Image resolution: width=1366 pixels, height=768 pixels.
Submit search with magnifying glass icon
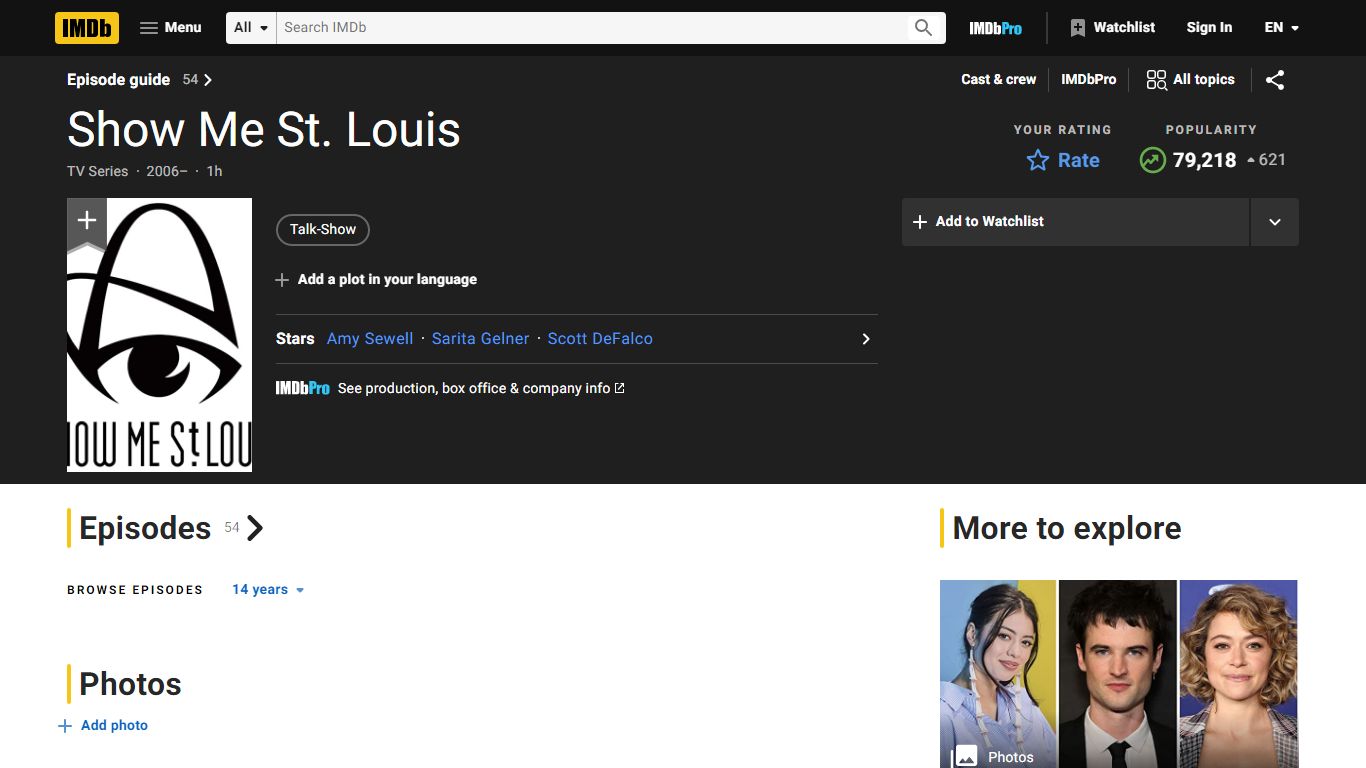(923, 28)
